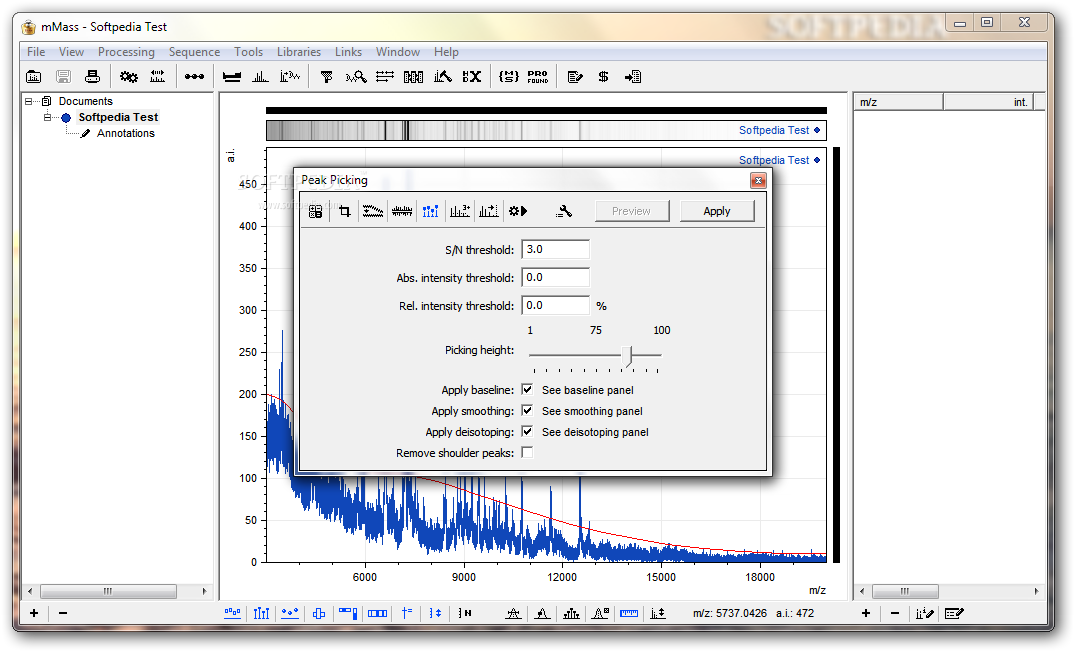1075x652 pixels.
Task: Click the Apply button in Peak Picking
Action: tap(717, 211)
